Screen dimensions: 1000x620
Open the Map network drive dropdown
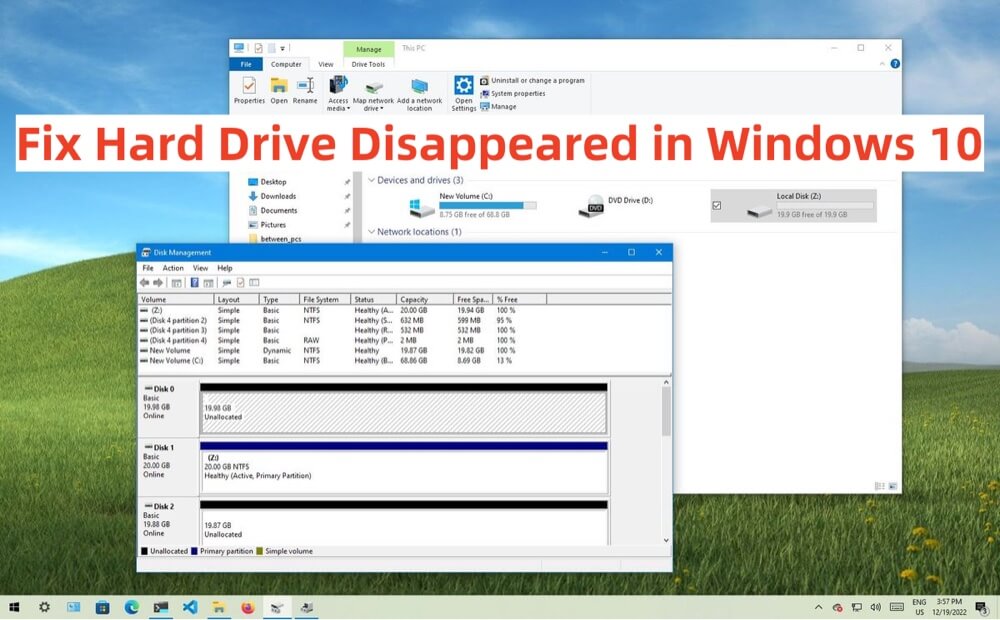373,94
